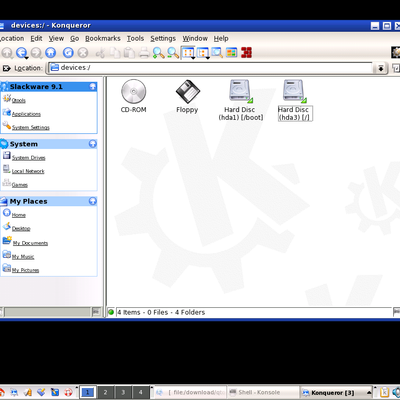Image resolution: width=400 pixels, height=400 pixels.
Task: Click the lifebuoy help panel icon
Action: pyautogui.click(x=68, y=392)
